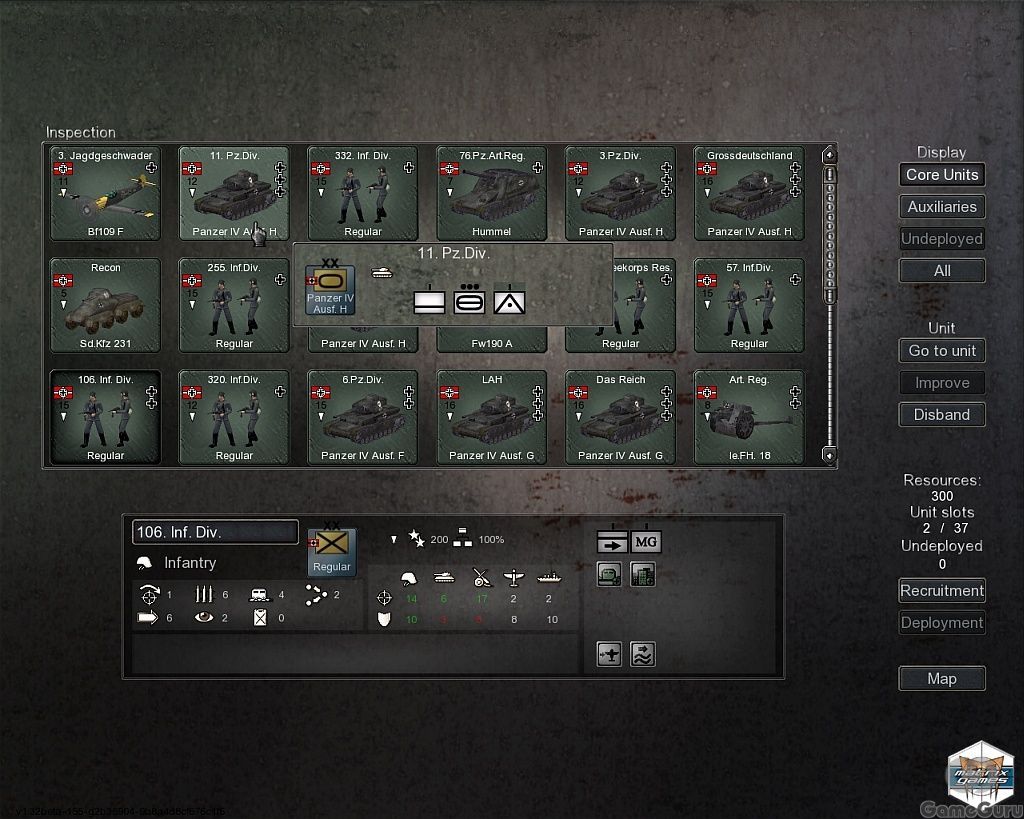Show All units in the display filter

[x=942, y=271]
